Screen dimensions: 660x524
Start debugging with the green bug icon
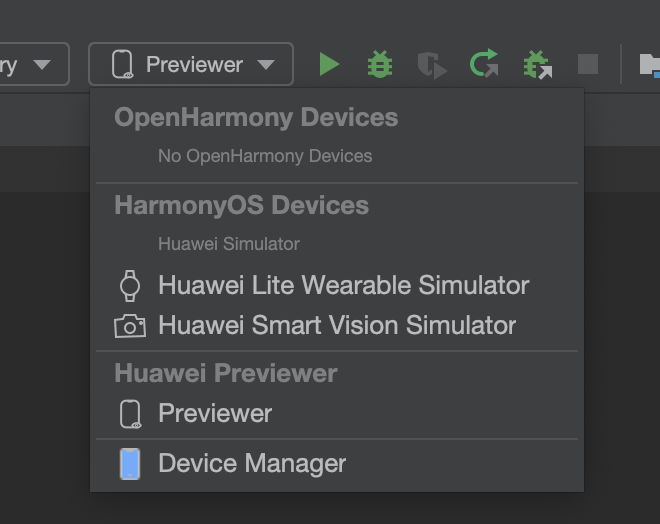pyautogui.click(x=380, y=65)
